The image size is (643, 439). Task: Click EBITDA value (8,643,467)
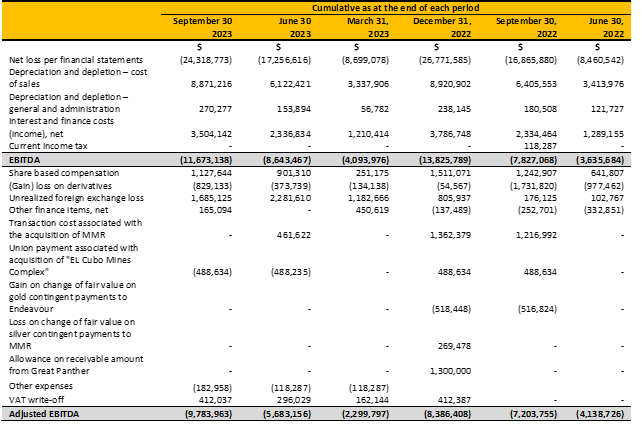click(x=287, y=160)
